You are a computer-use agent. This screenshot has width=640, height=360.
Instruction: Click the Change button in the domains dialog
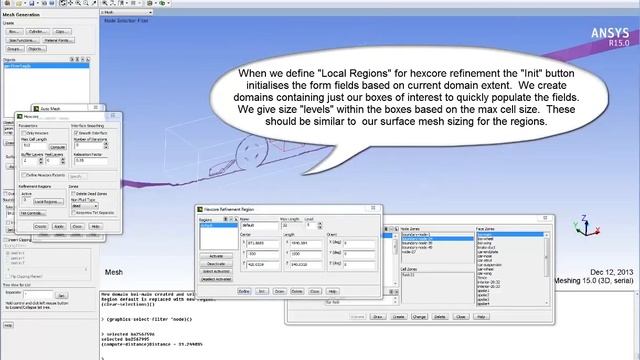pyautogui.click(x=419, y=317)
